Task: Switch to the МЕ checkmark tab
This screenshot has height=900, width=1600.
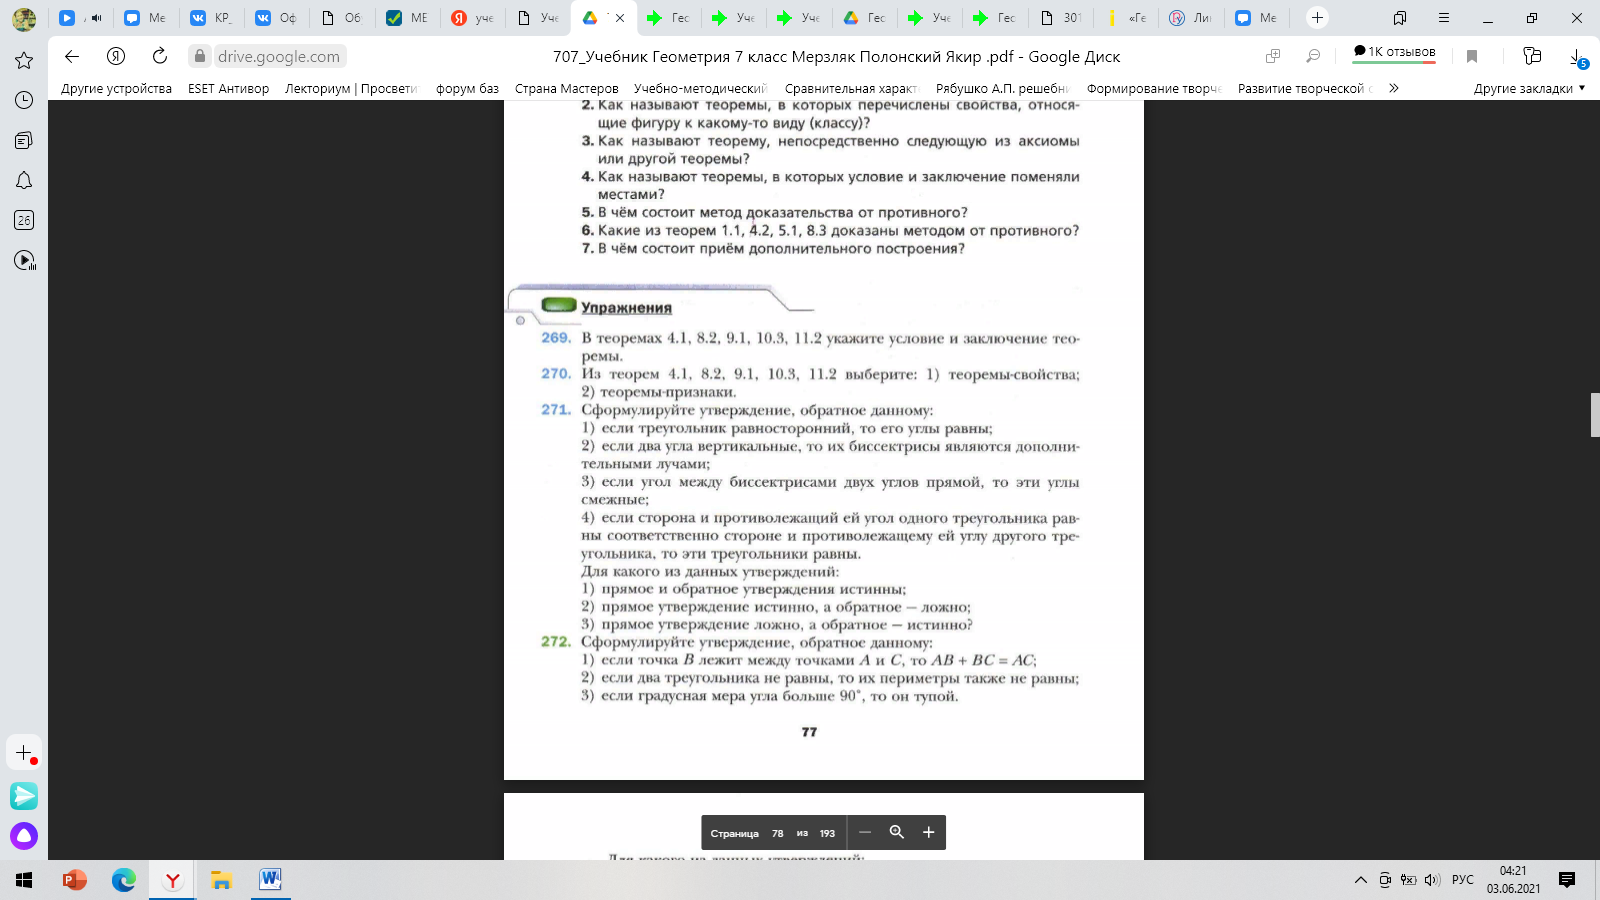Action: click(x=408, y=18)
